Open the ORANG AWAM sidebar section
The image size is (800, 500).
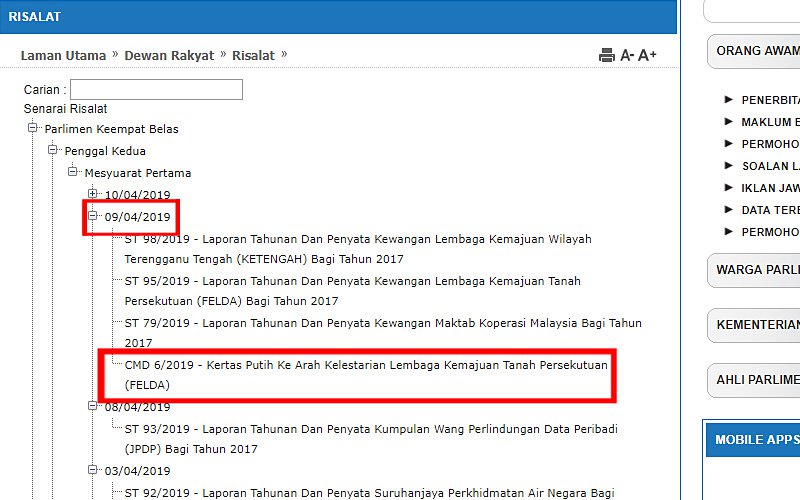pos(757,52)
